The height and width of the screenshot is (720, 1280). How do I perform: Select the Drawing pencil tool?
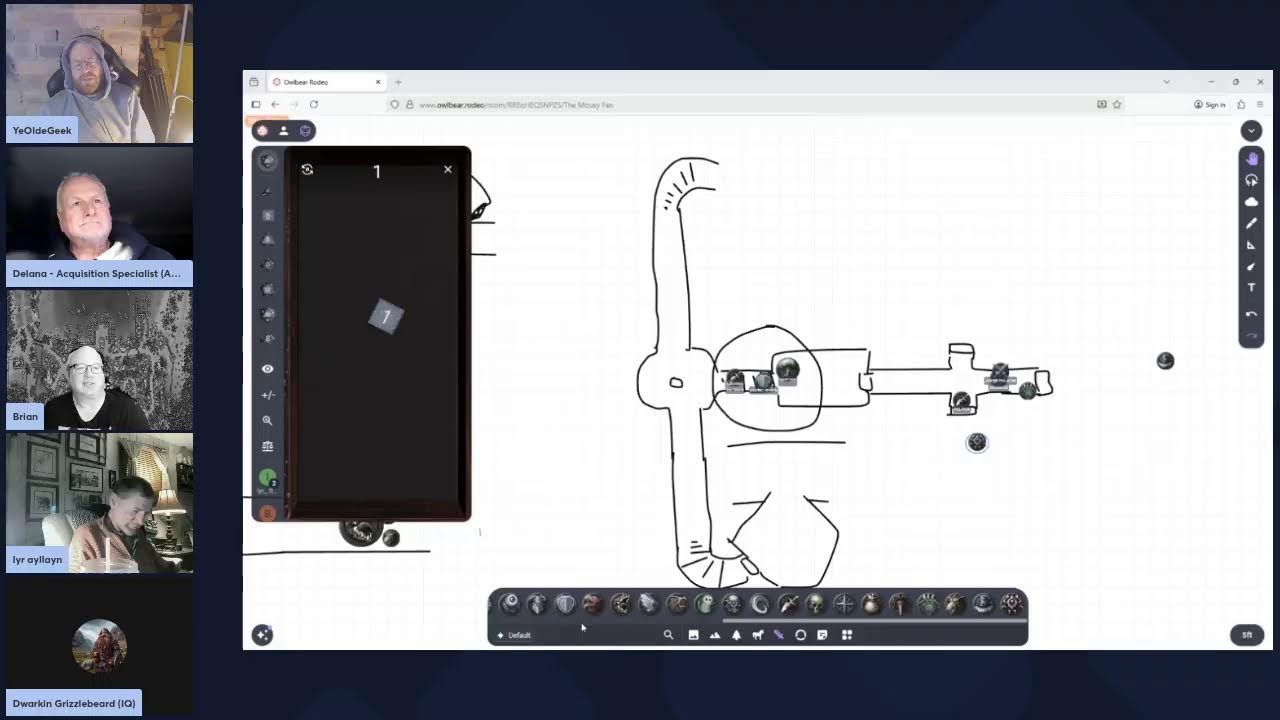(1251, 224)
